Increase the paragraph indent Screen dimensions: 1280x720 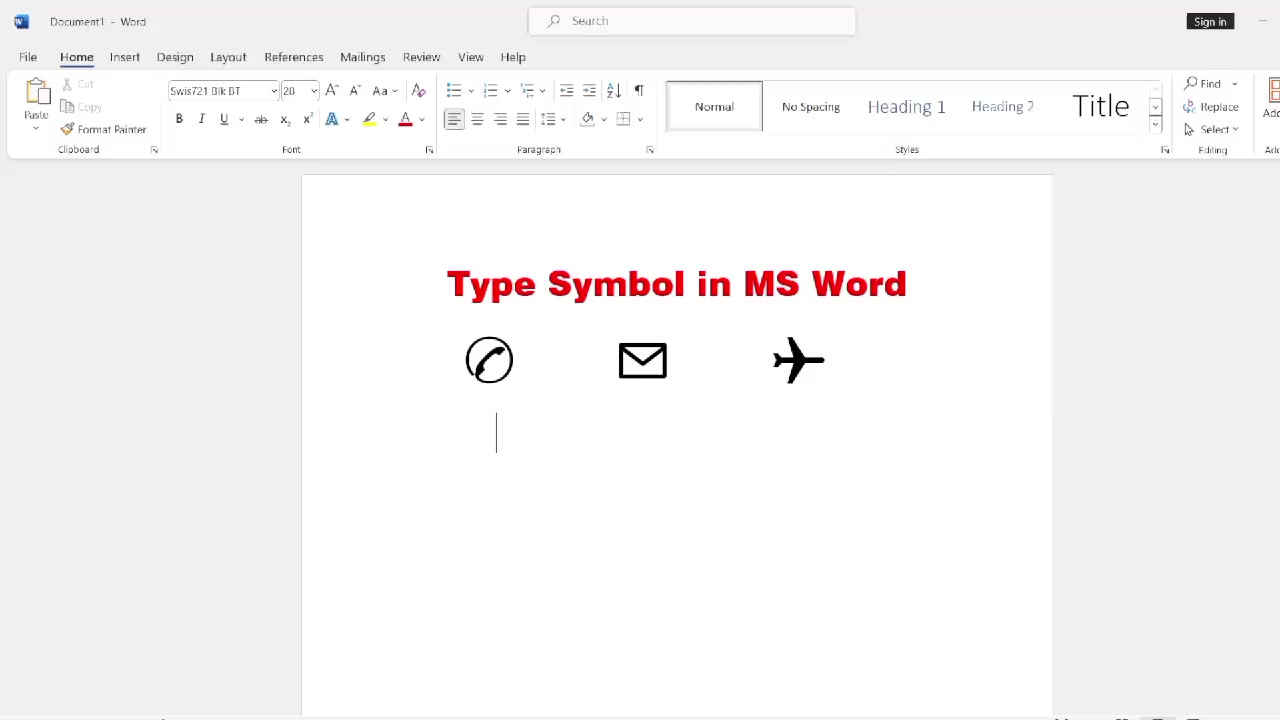tap(589, 90)
